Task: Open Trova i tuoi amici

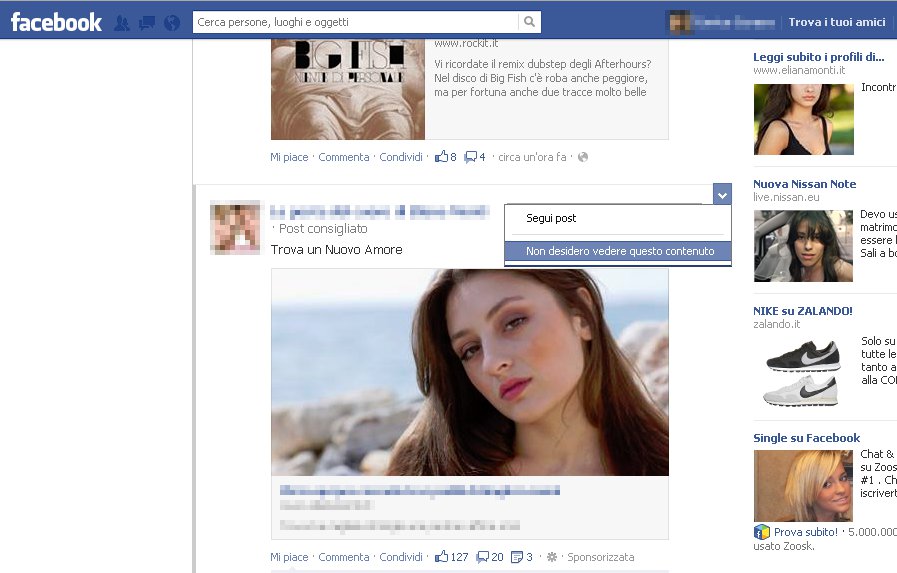Action: pyautogui.click(x=837, y=22)
